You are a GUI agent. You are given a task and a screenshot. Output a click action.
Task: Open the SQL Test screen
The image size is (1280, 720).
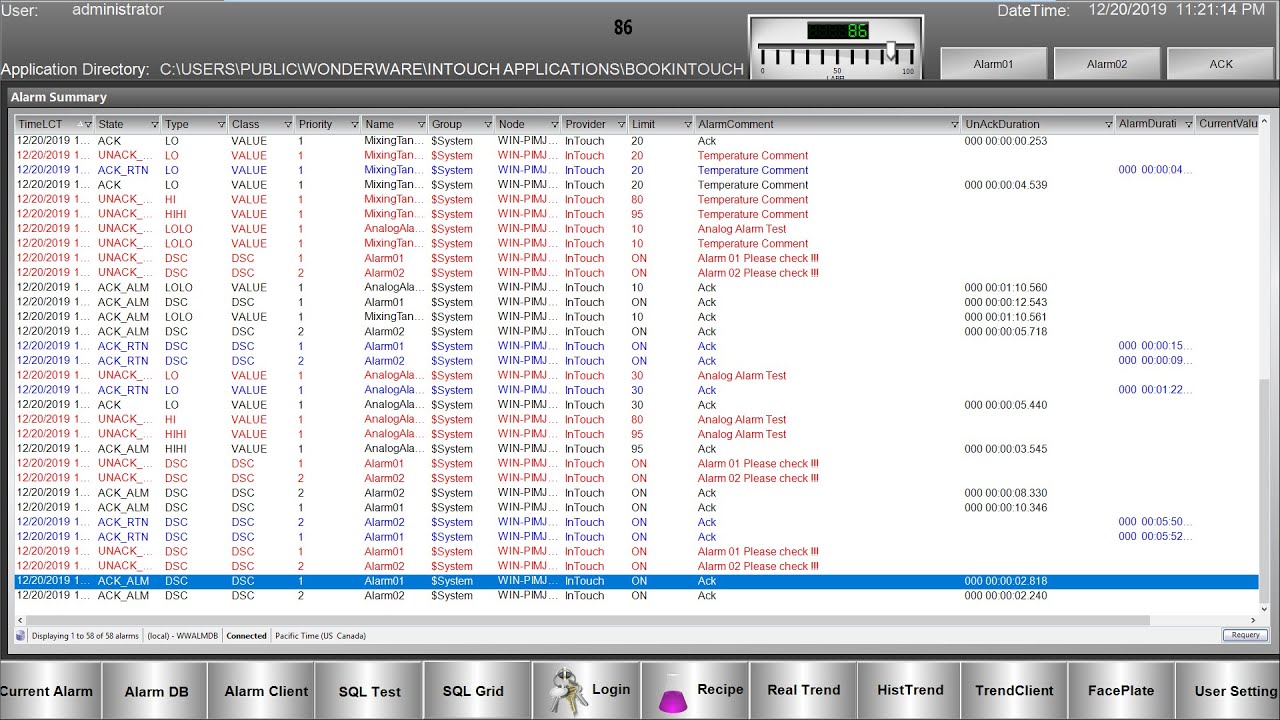(369, 690)
